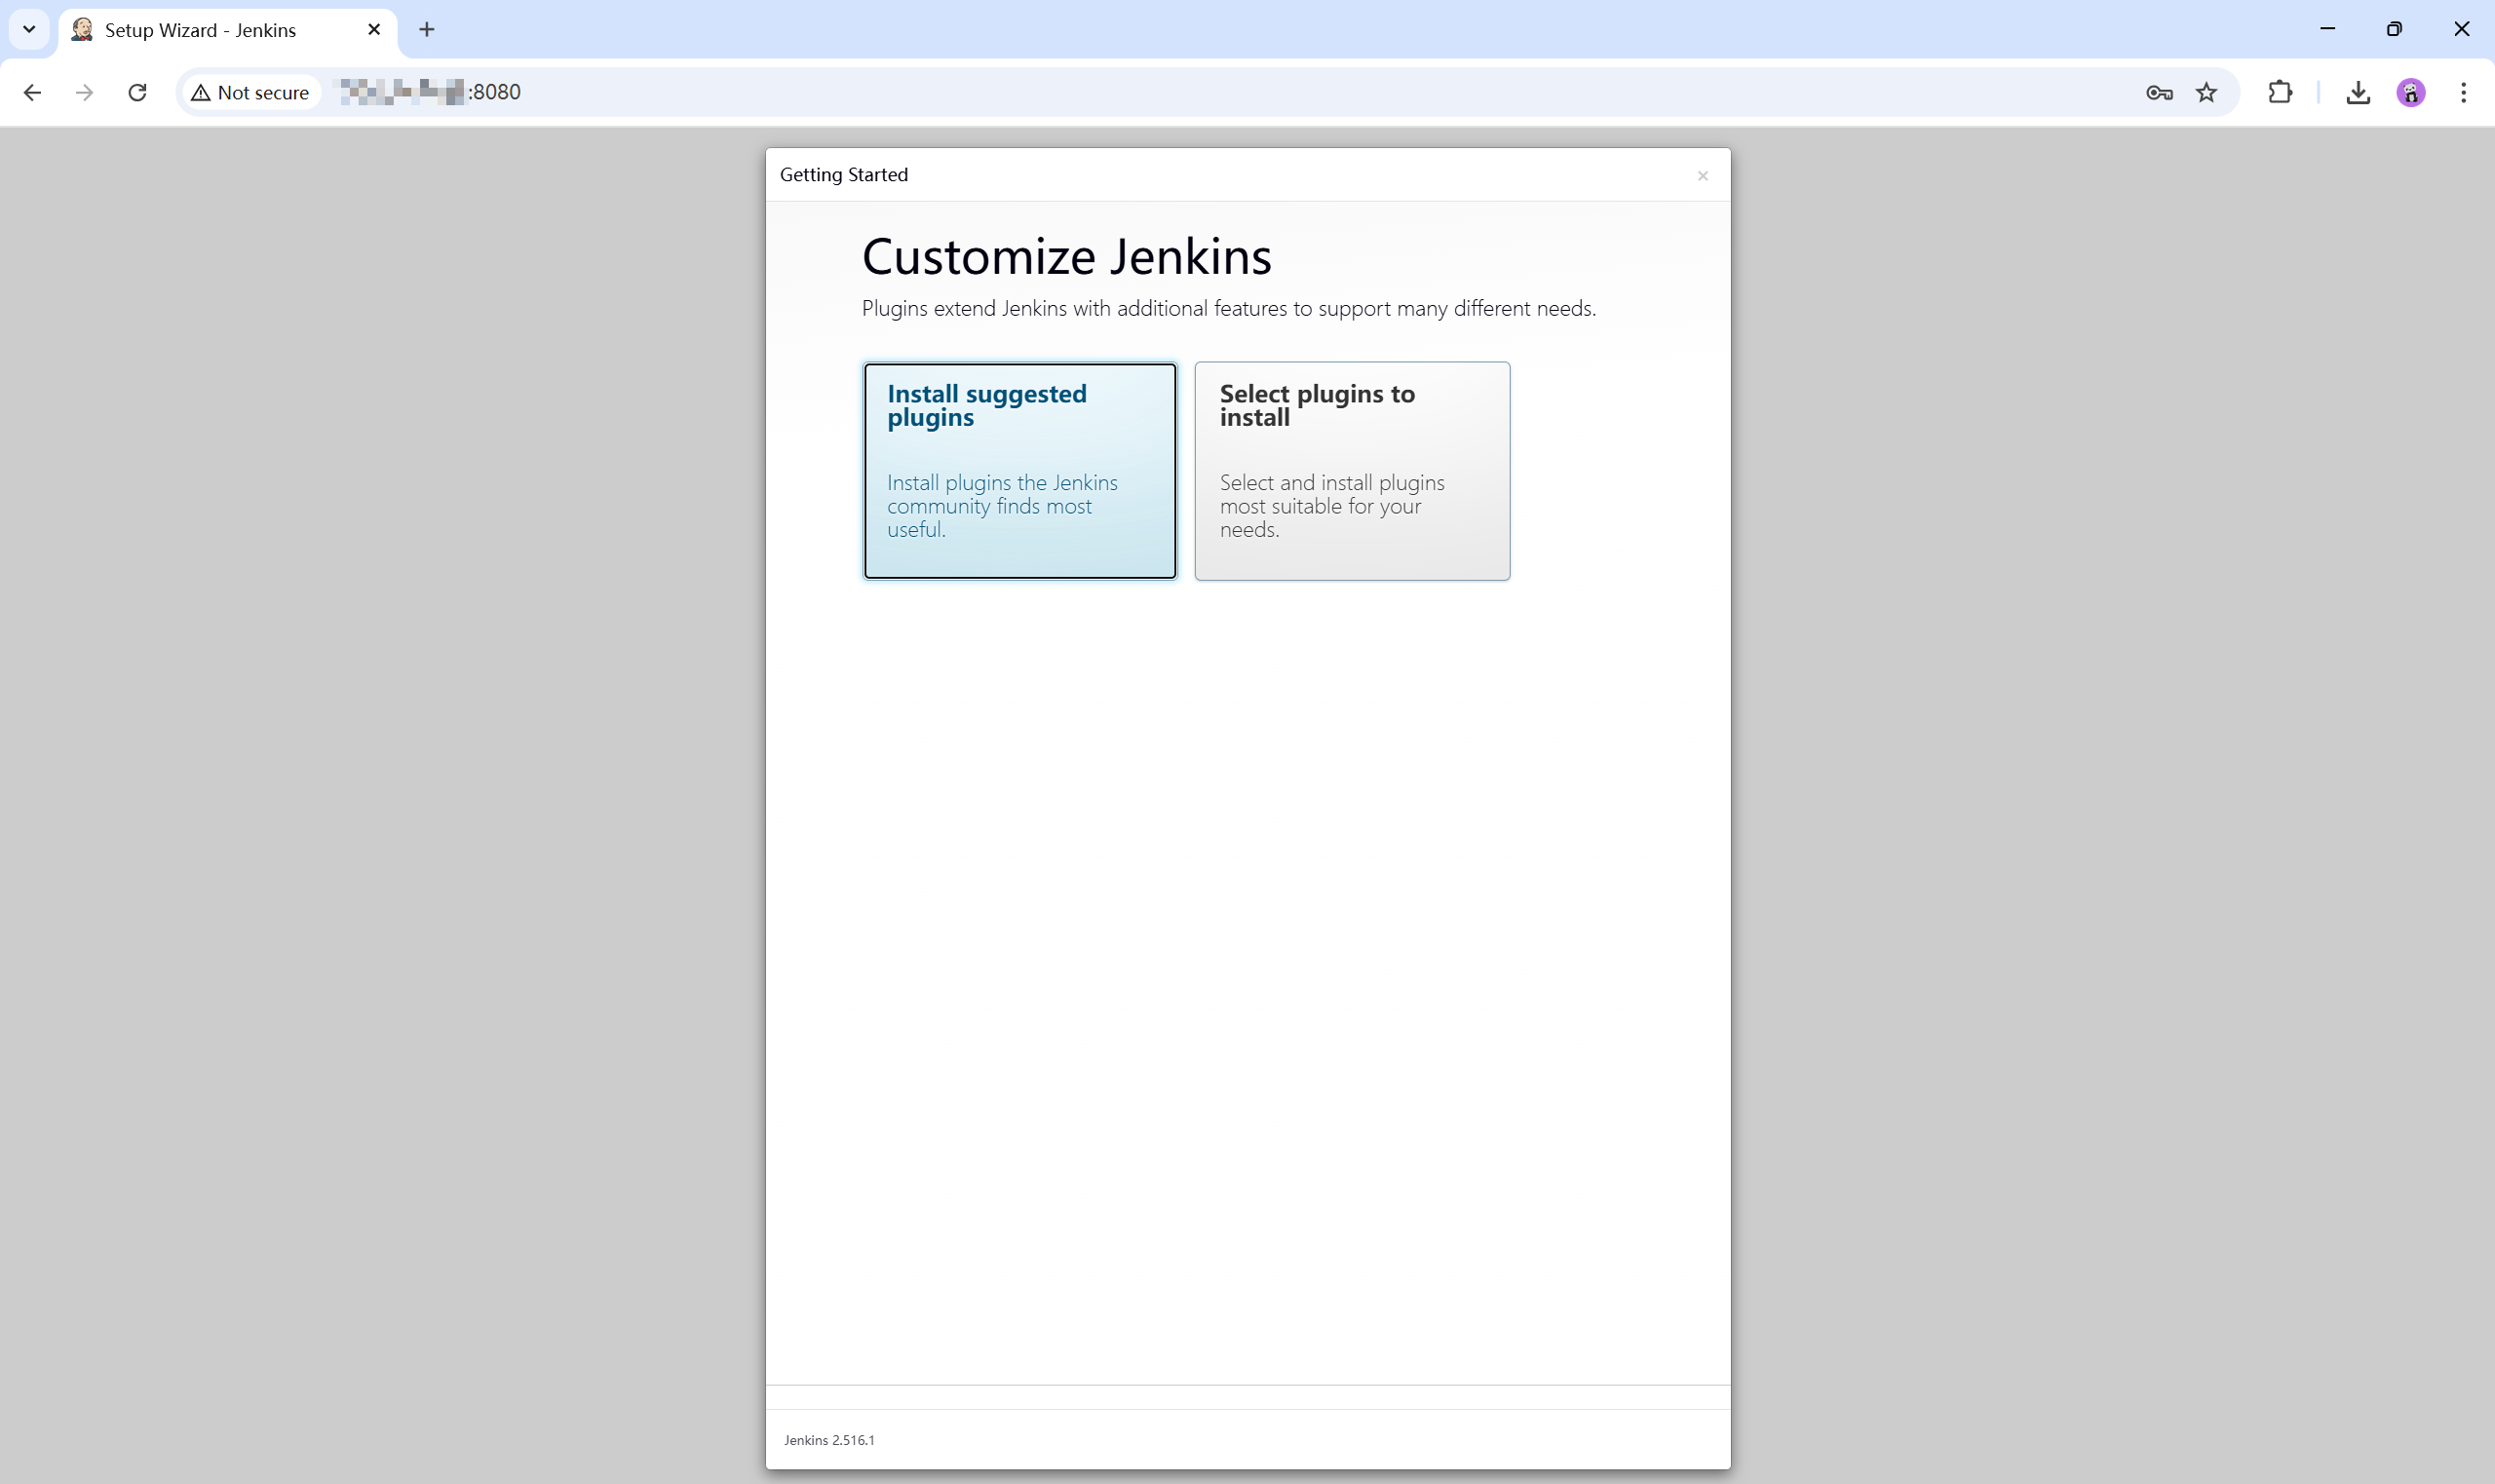Open the Not secure site info
Image resolution: width=2495 pixels, height=1484 pixels.
pos(251,92)
